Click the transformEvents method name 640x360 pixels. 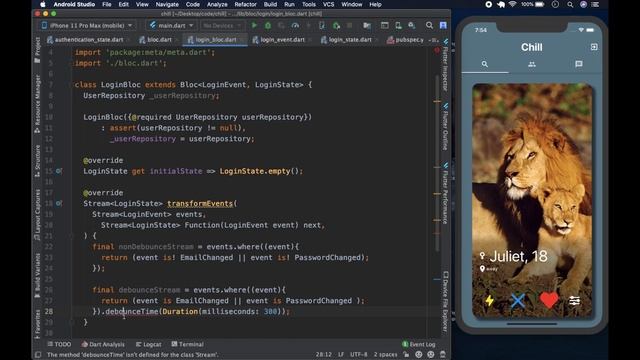[x=200, y=203]
